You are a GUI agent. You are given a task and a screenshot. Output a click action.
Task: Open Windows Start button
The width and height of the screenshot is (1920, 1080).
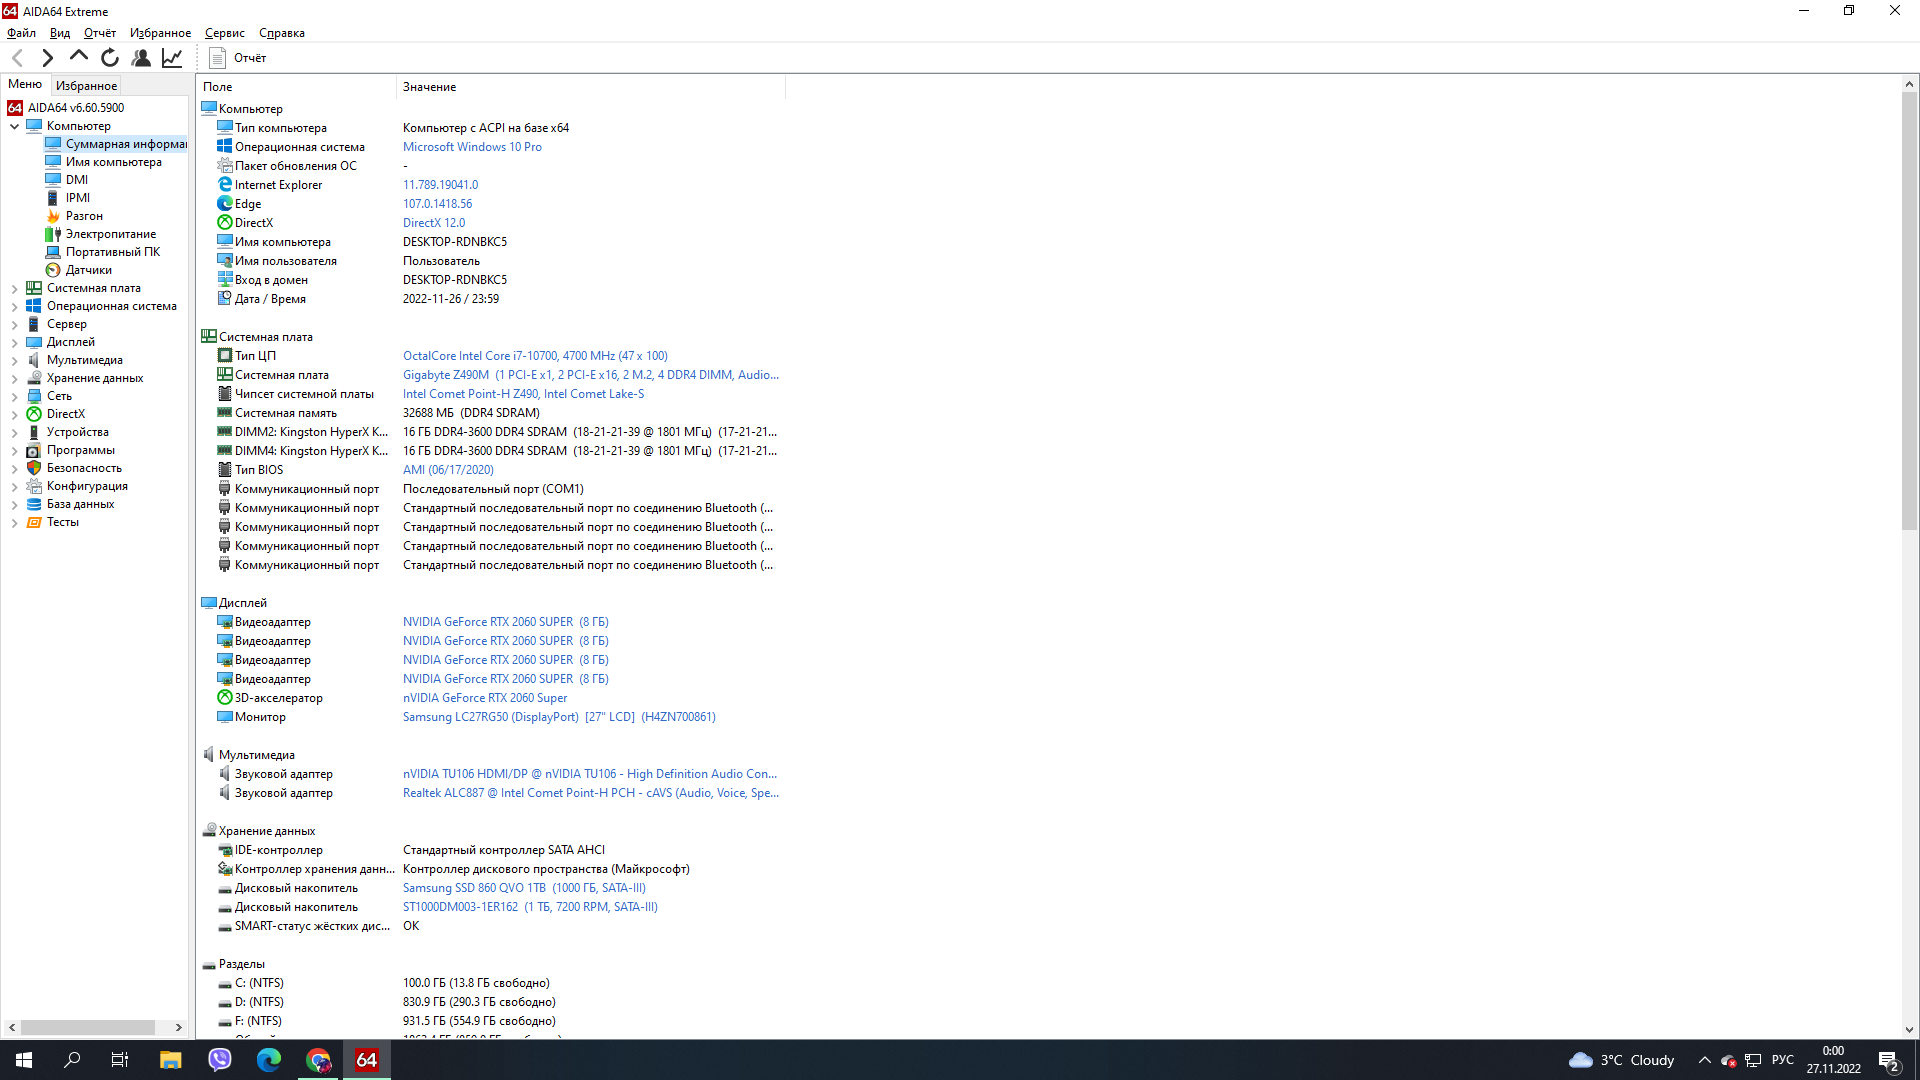[x=24, y=1060]
